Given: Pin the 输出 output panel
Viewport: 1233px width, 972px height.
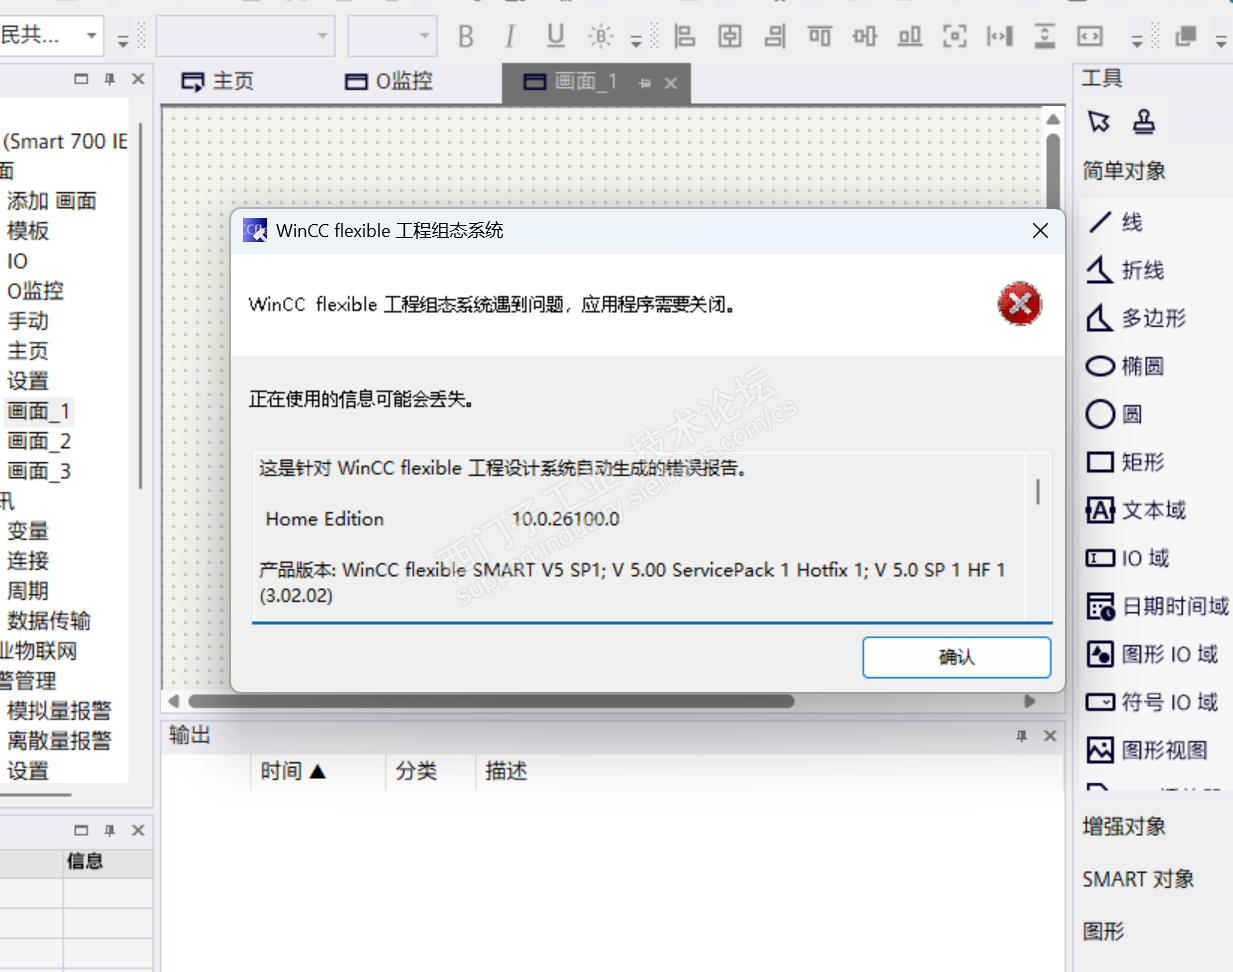Looking at the screenshot, I should pos(1021,736).
